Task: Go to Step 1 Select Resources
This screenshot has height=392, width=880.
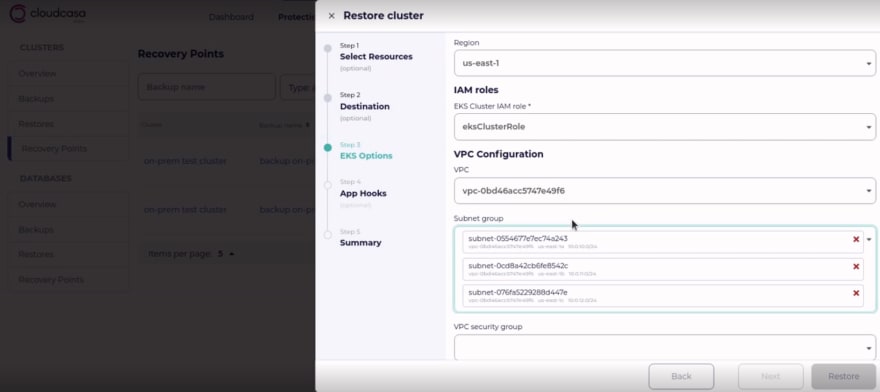Action: pyautogui.click(x=375, y=57)
